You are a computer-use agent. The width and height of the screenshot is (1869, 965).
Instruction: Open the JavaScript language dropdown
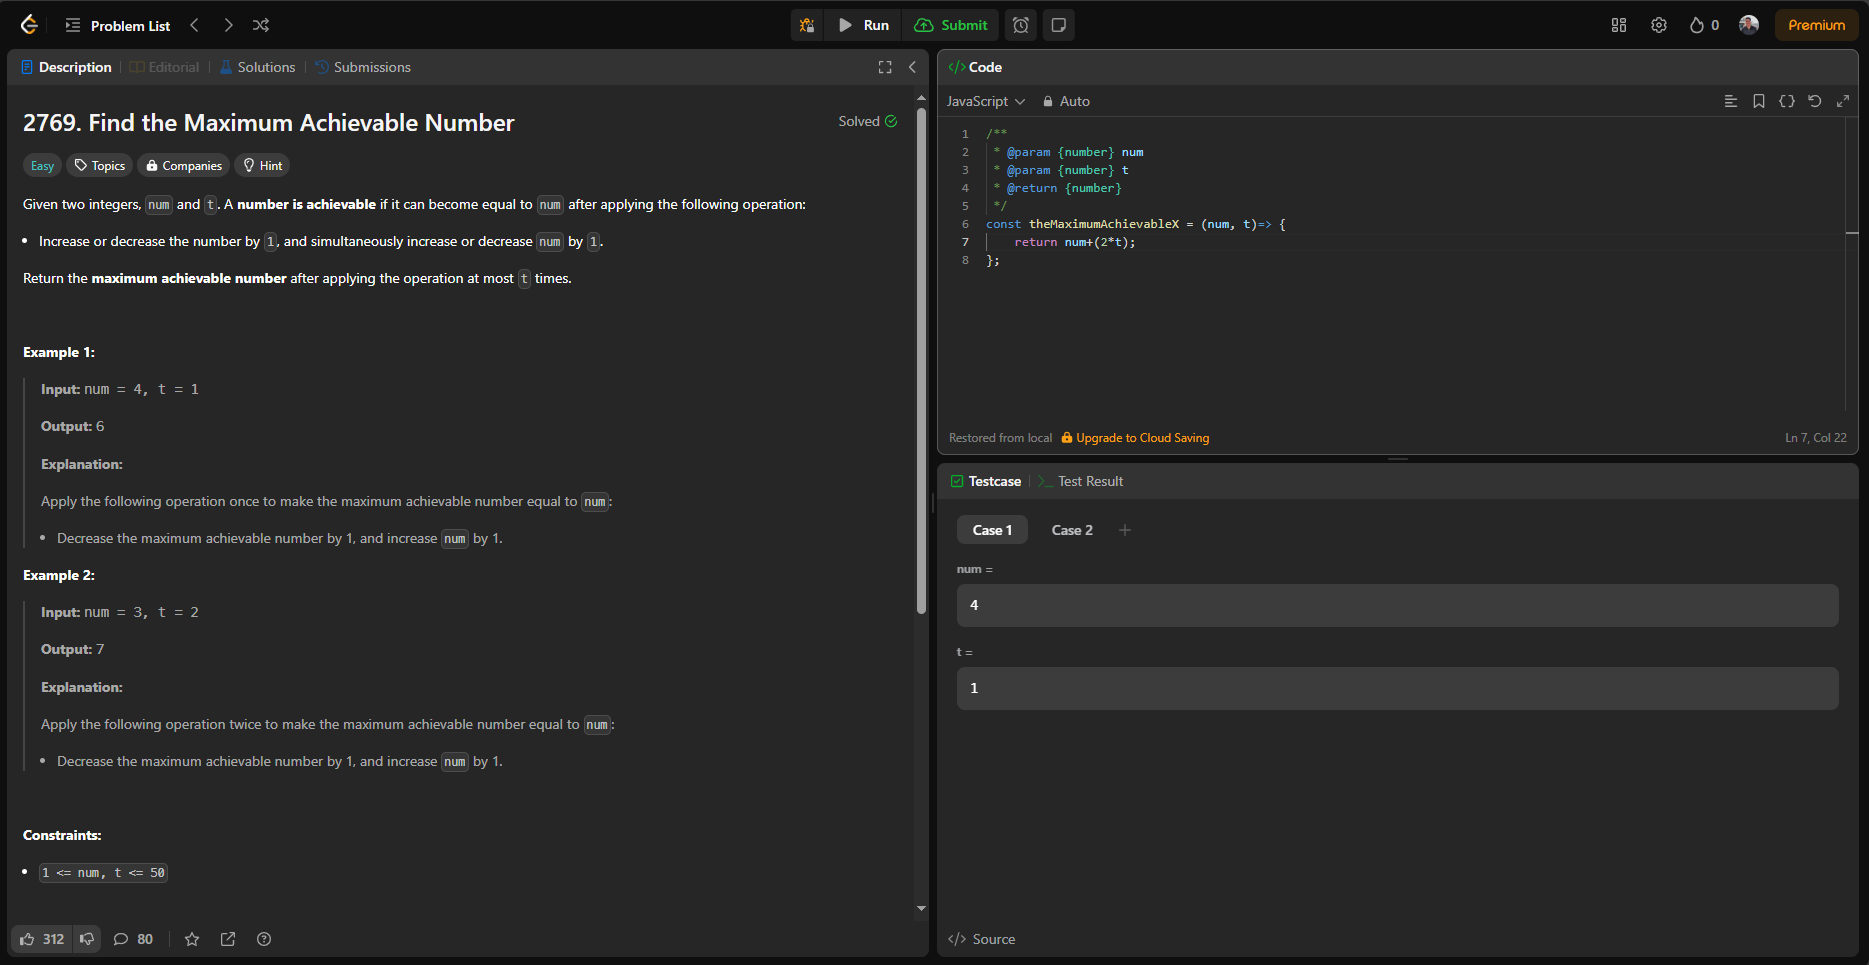click(x=986, y=101)
